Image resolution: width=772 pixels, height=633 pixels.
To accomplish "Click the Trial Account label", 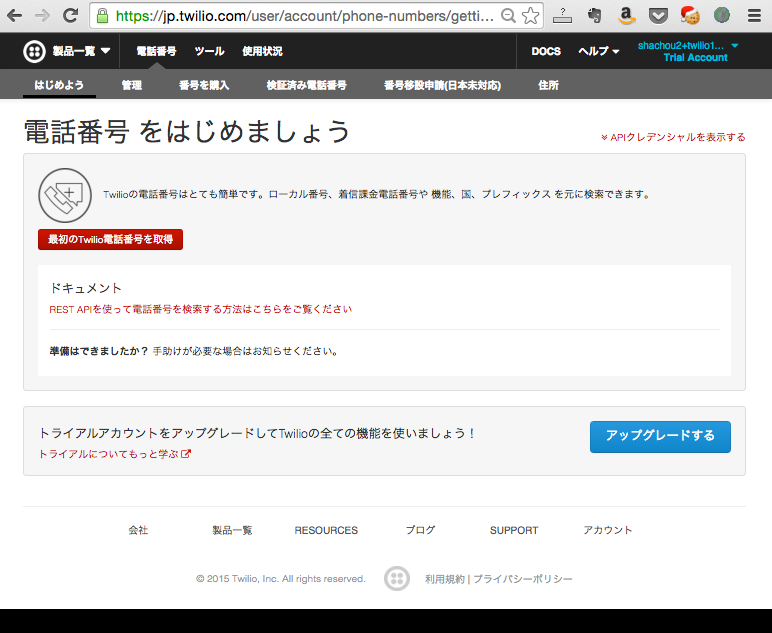I will click(x=695, y=58).
